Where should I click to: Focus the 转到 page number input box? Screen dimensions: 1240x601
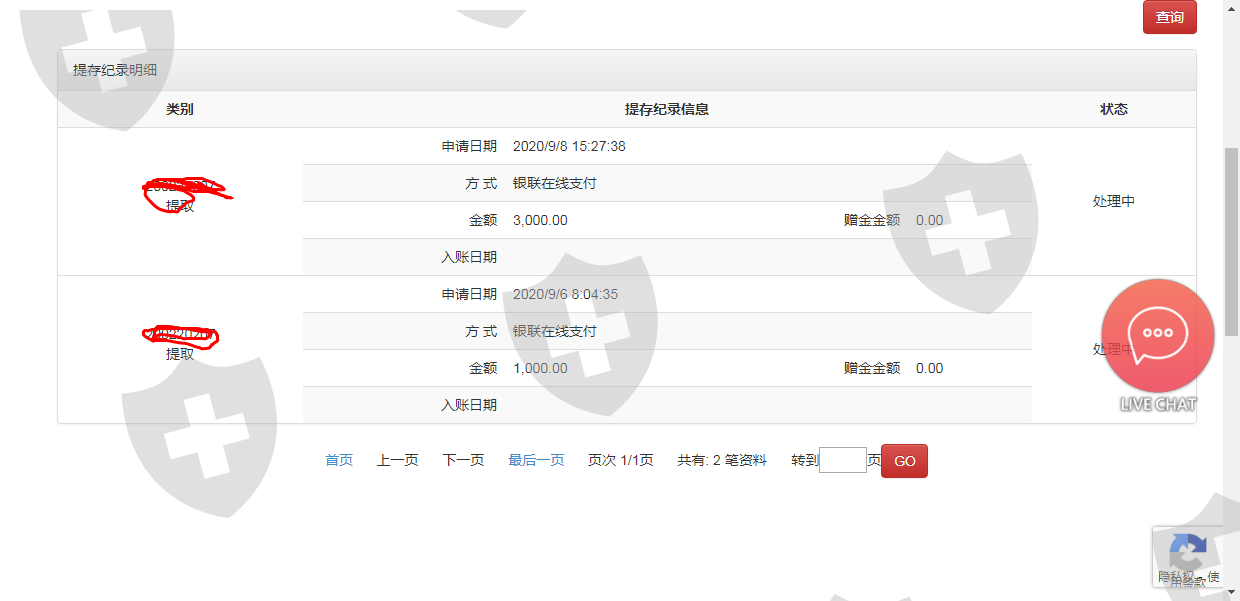pyautogui.click(x=842, y=460)
